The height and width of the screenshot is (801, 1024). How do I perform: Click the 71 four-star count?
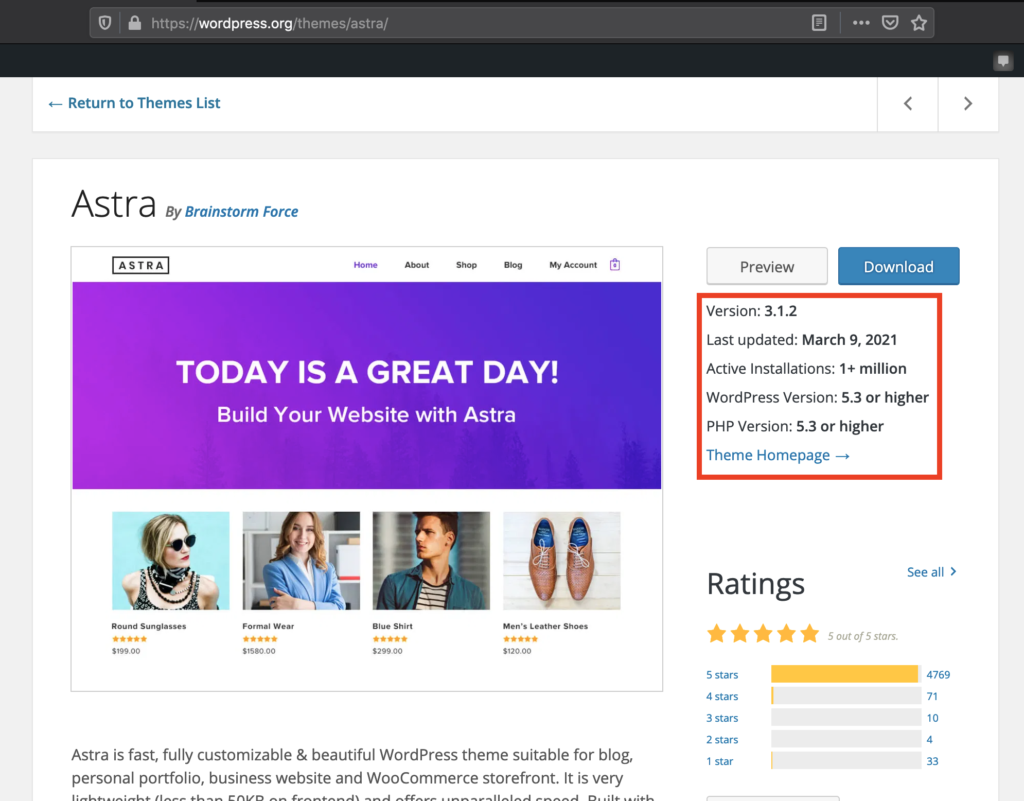[932, 696]
